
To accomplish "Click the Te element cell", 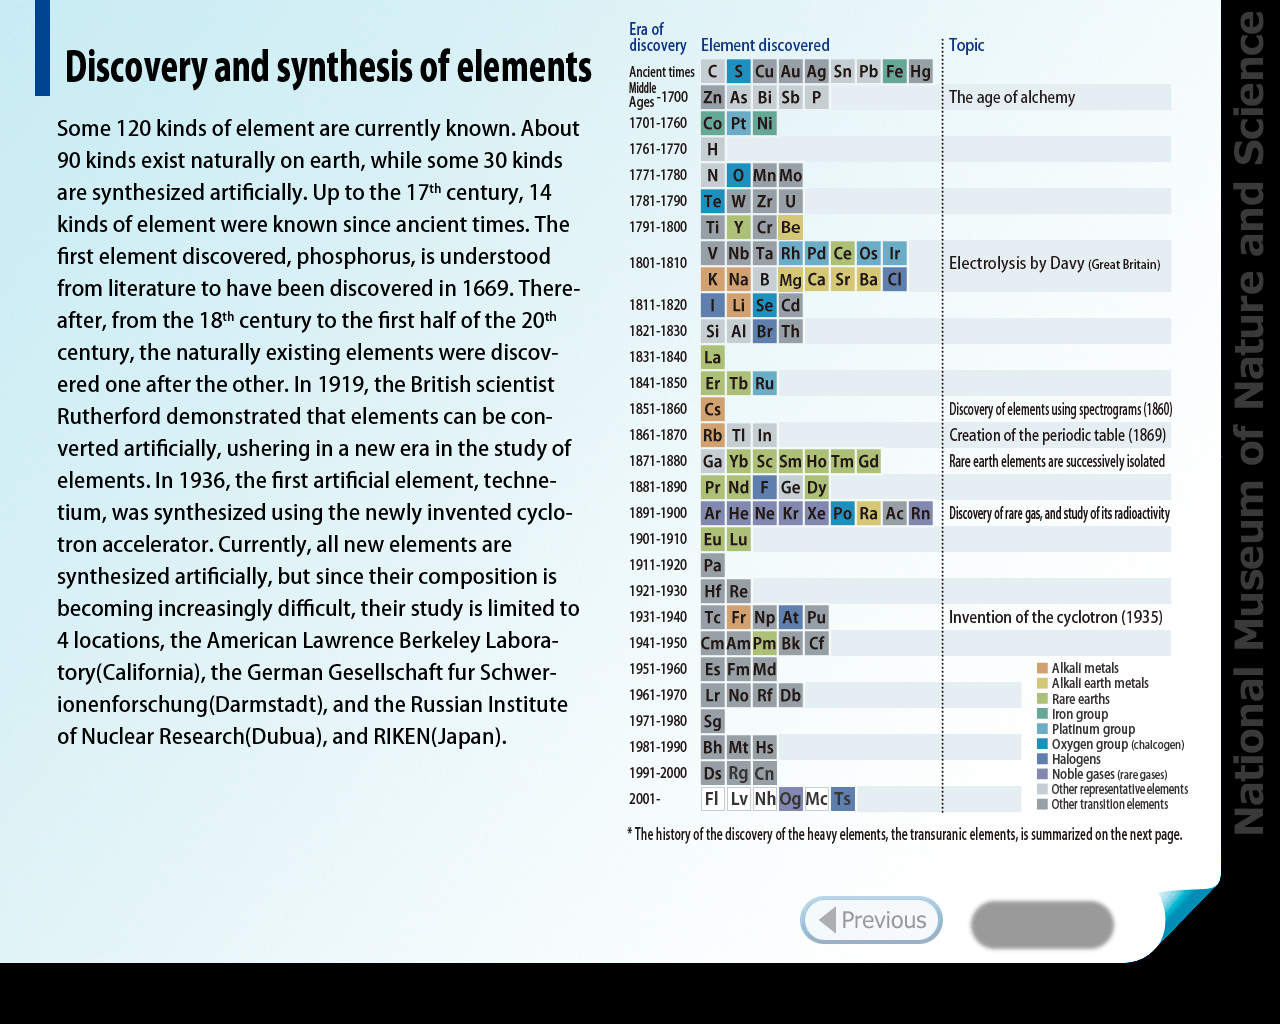I will [712, 201].
